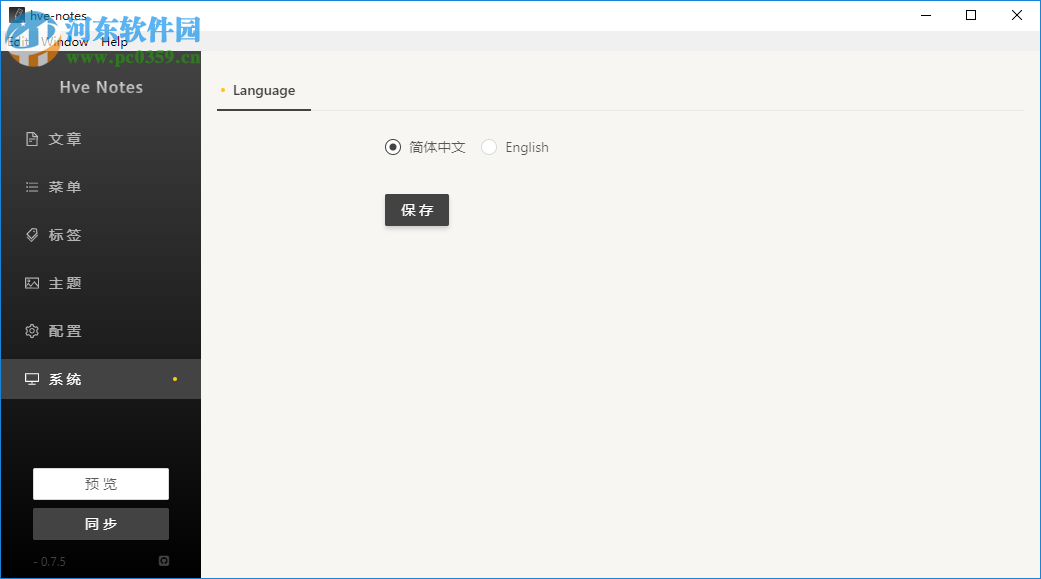Click the Hve Notes title

coord(101,87)
